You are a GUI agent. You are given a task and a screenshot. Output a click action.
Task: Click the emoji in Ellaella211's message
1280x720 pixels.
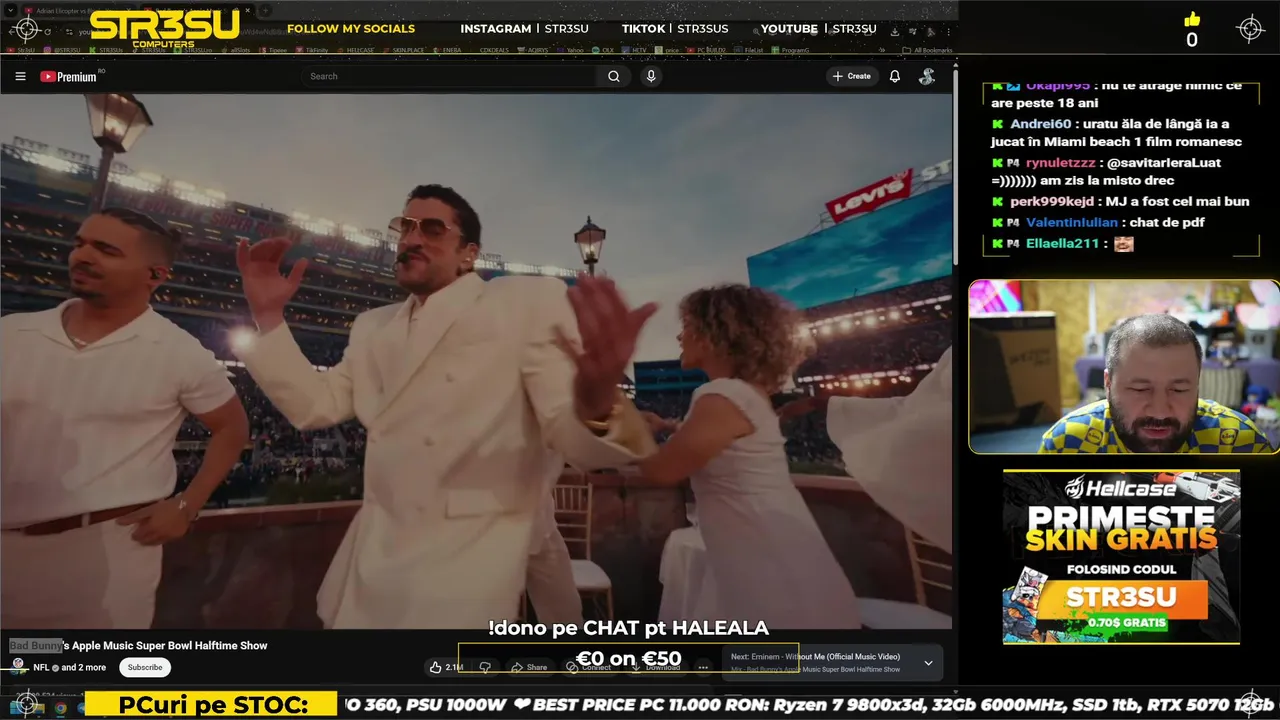[x=1124, y=243]
